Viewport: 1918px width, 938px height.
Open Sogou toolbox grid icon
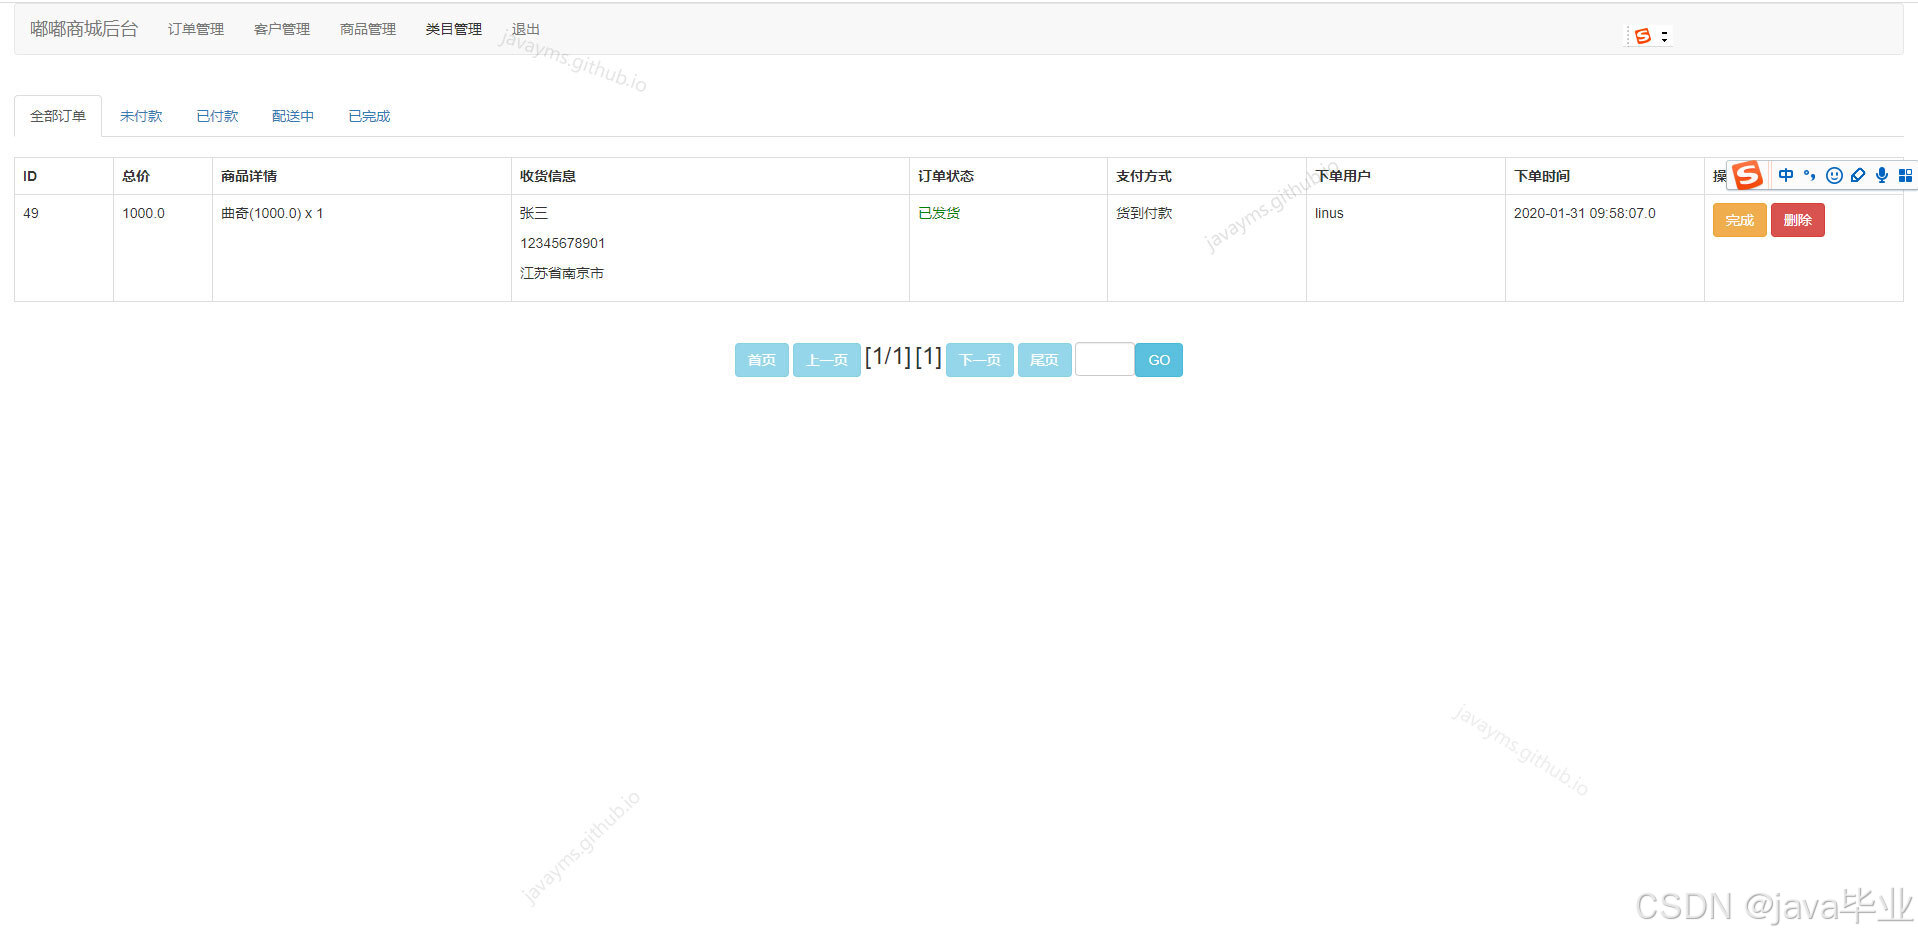click(1905, 175)
